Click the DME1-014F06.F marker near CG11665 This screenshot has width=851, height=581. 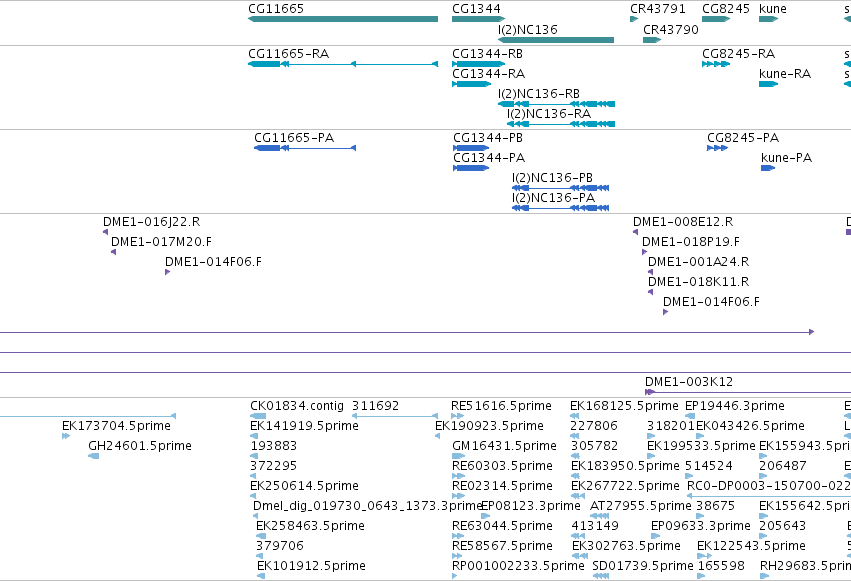click(x=167, y=272)
